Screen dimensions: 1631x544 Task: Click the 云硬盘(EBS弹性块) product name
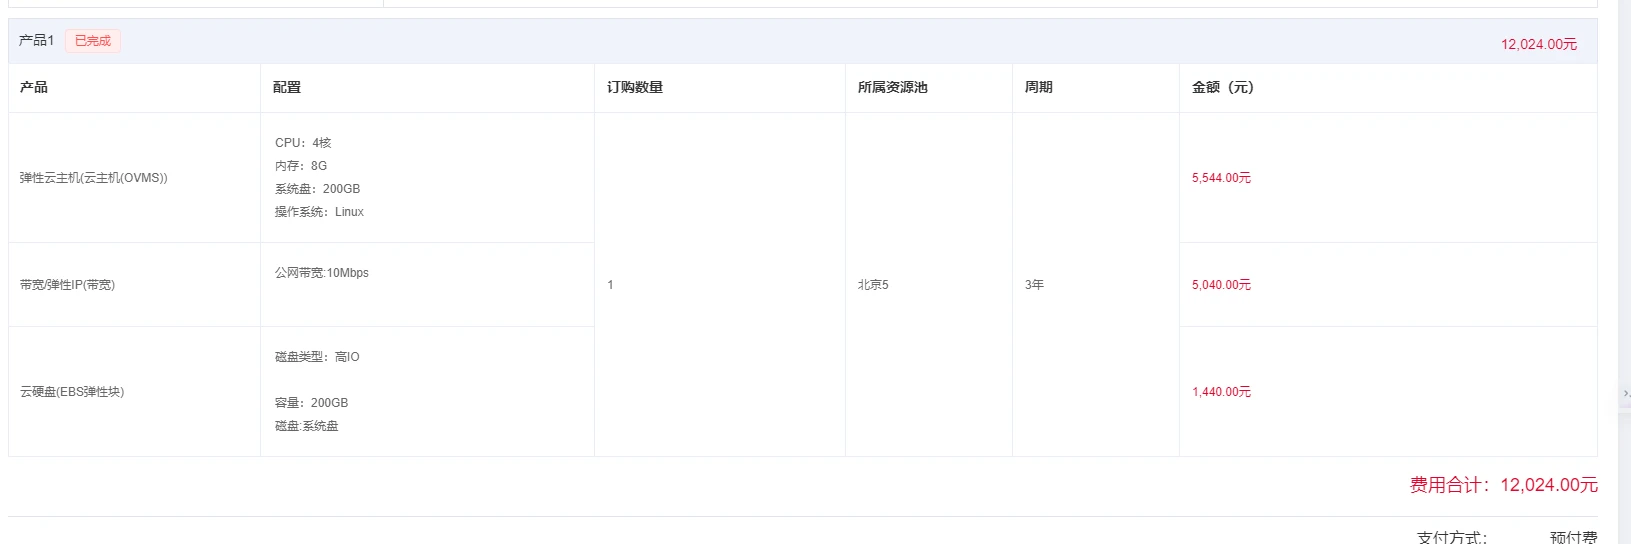[72, 392]
